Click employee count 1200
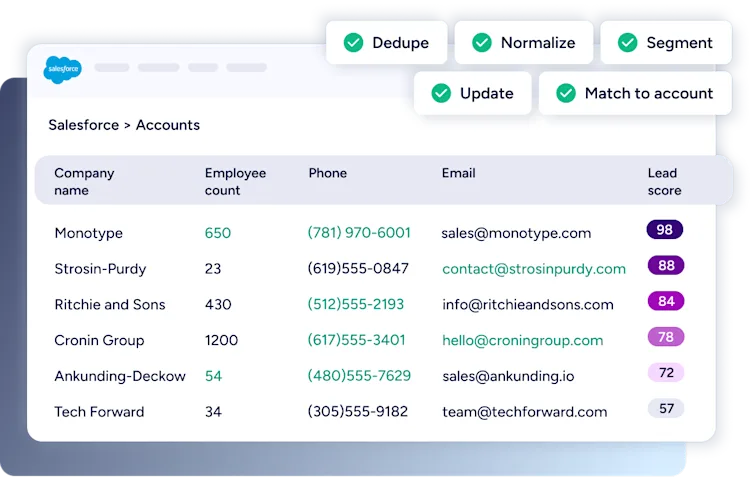Screen dimensions: 750x500 pos(221,340)
